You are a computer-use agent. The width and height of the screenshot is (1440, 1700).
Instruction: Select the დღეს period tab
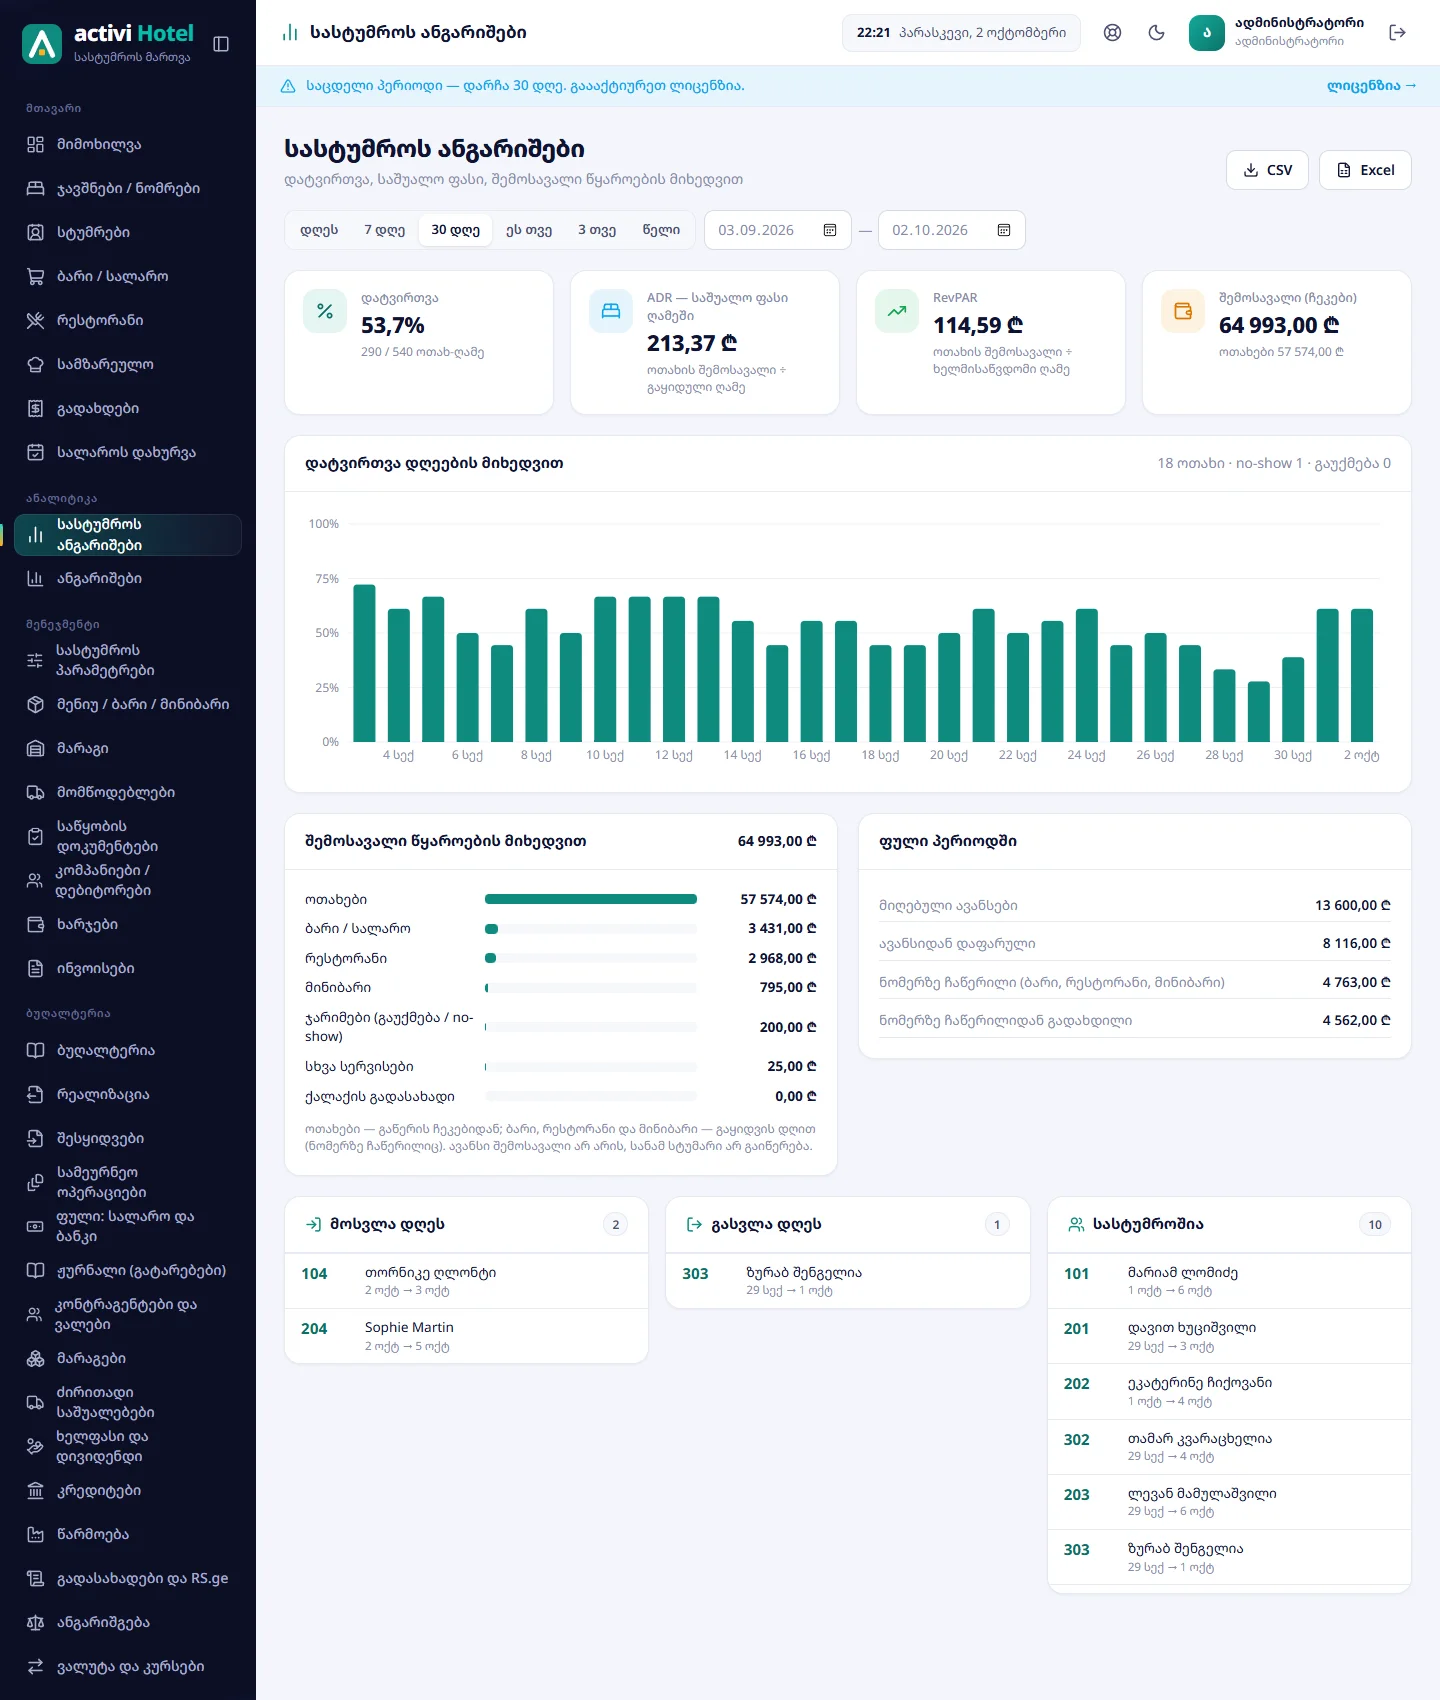[319, 230]
